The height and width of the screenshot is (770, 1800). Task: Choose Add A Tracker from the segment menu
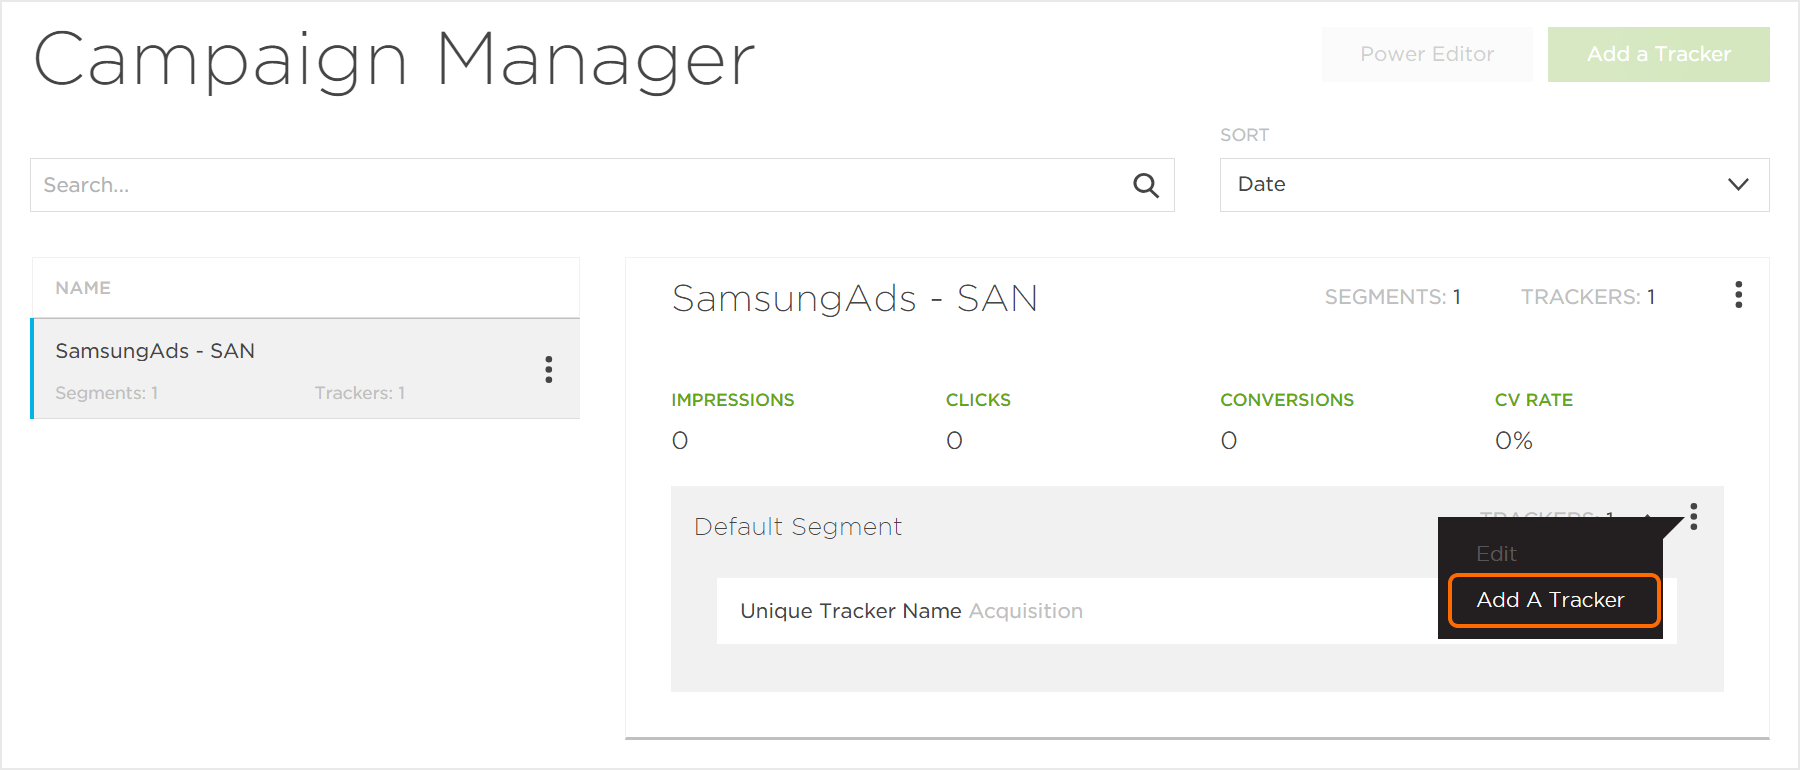[x=1555, y=600]
